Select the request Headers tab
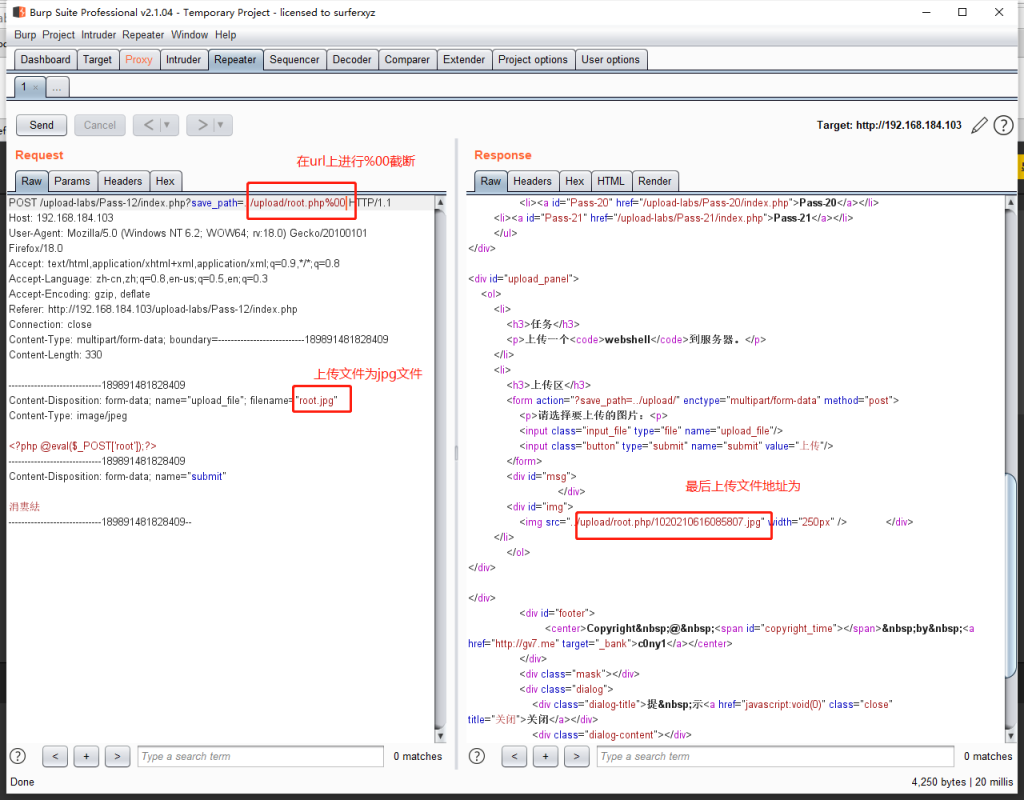The image size is (1024, 800). tap(123, 181)
